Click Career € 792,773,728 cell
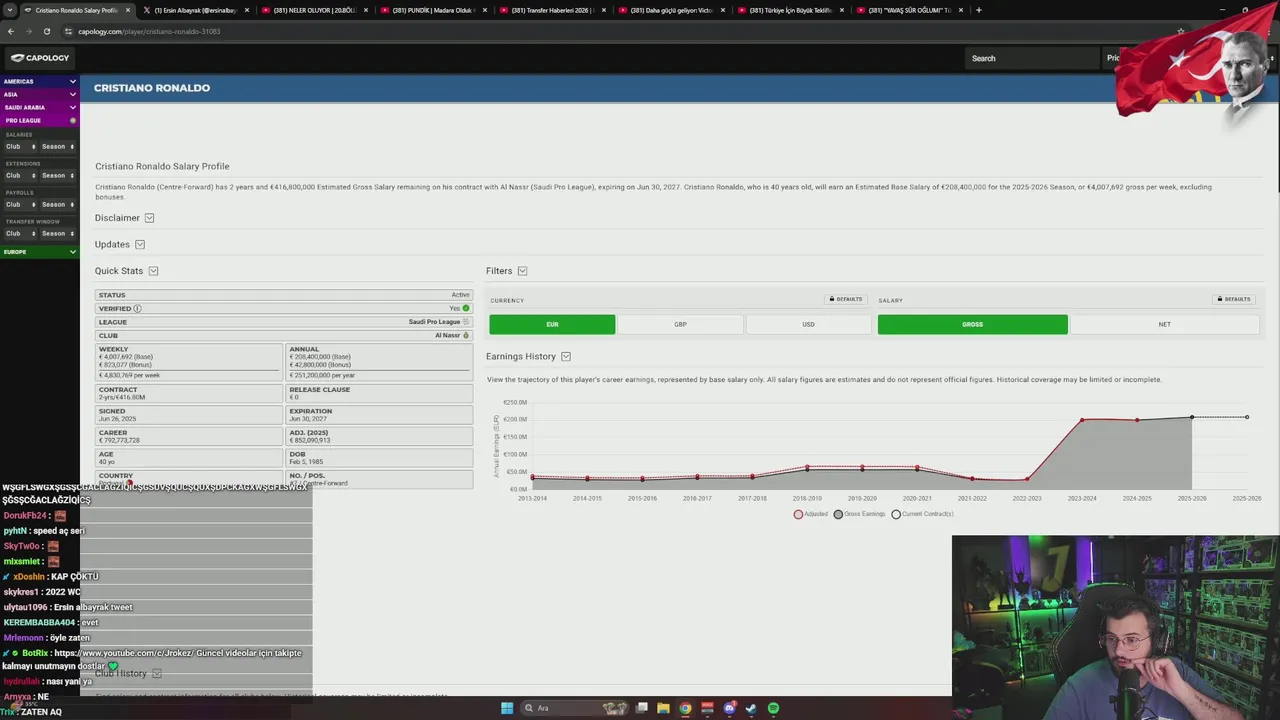This screenshot has height=720, width=1280. [189, 437]
